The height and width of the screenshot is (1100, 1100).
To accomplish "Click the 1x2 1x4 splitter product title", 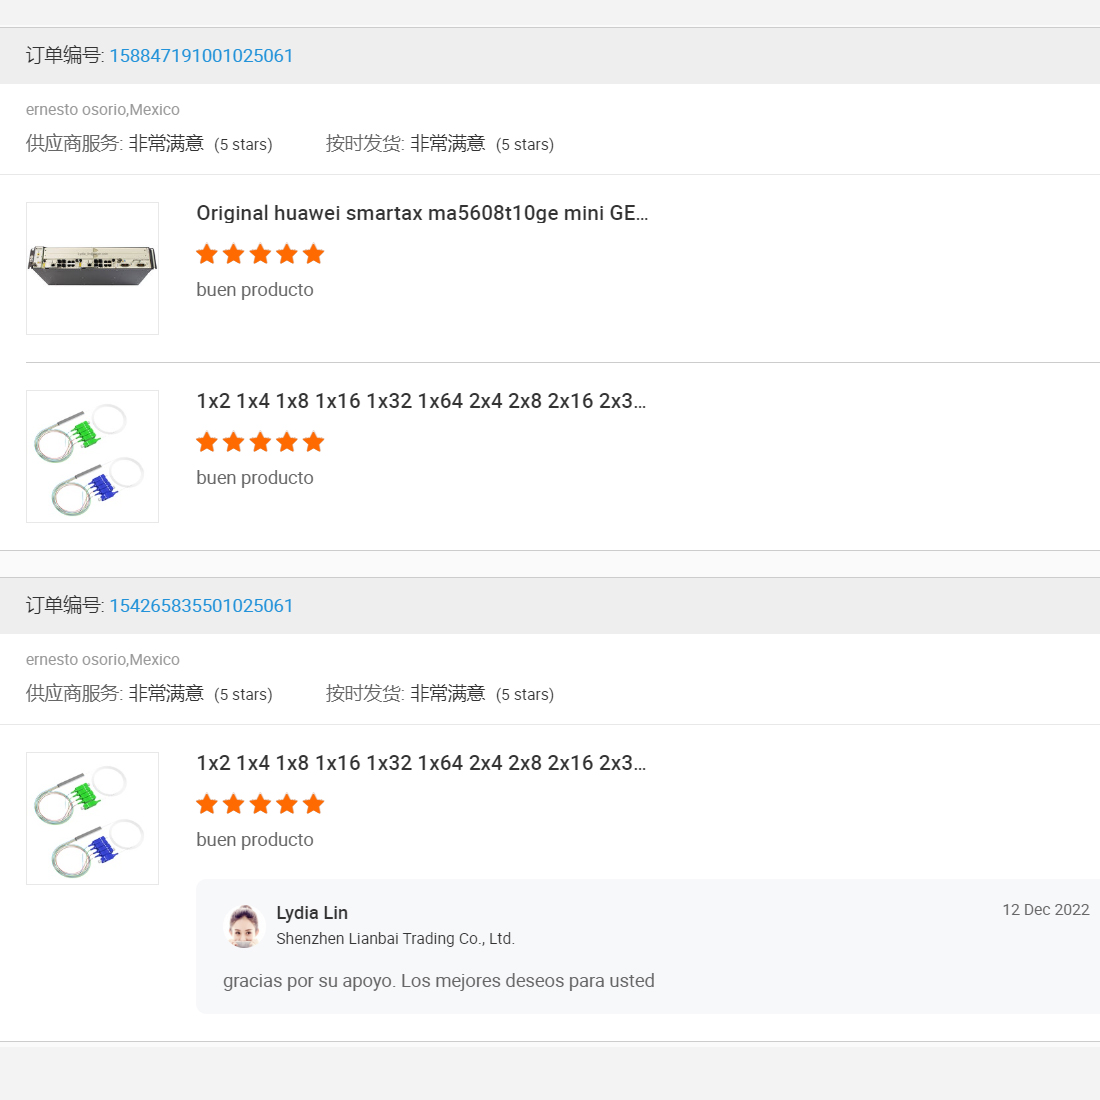I will [x=421, y=401].
